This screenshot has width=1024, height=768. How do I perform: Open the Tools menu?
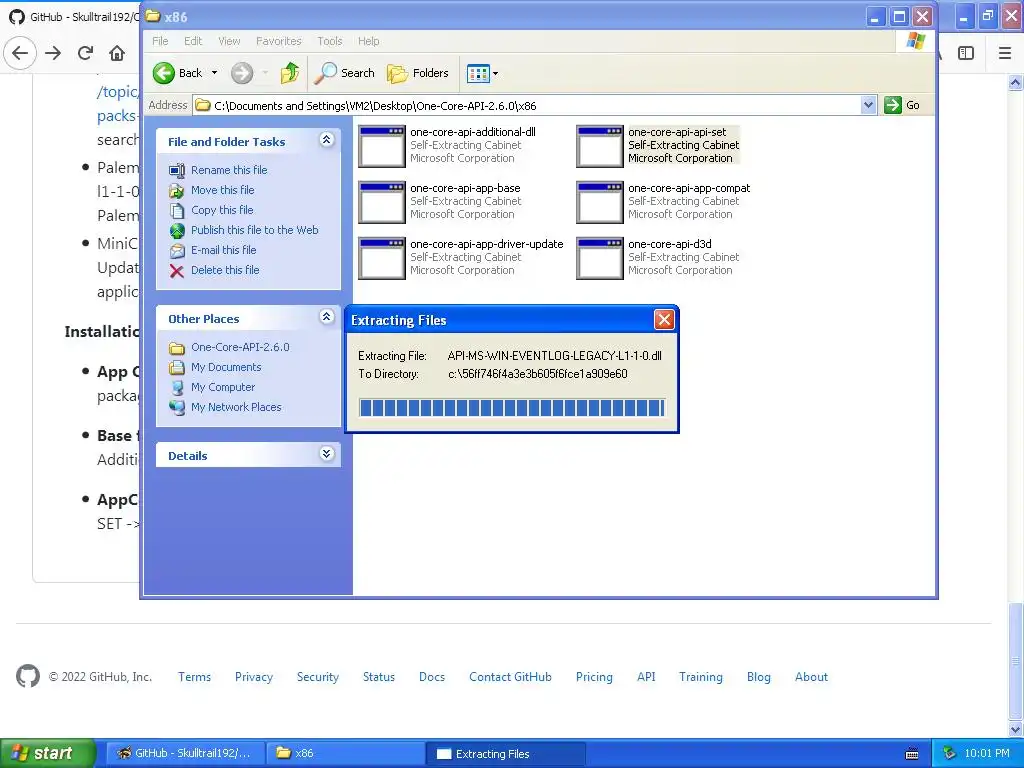(x=330, y=41)
